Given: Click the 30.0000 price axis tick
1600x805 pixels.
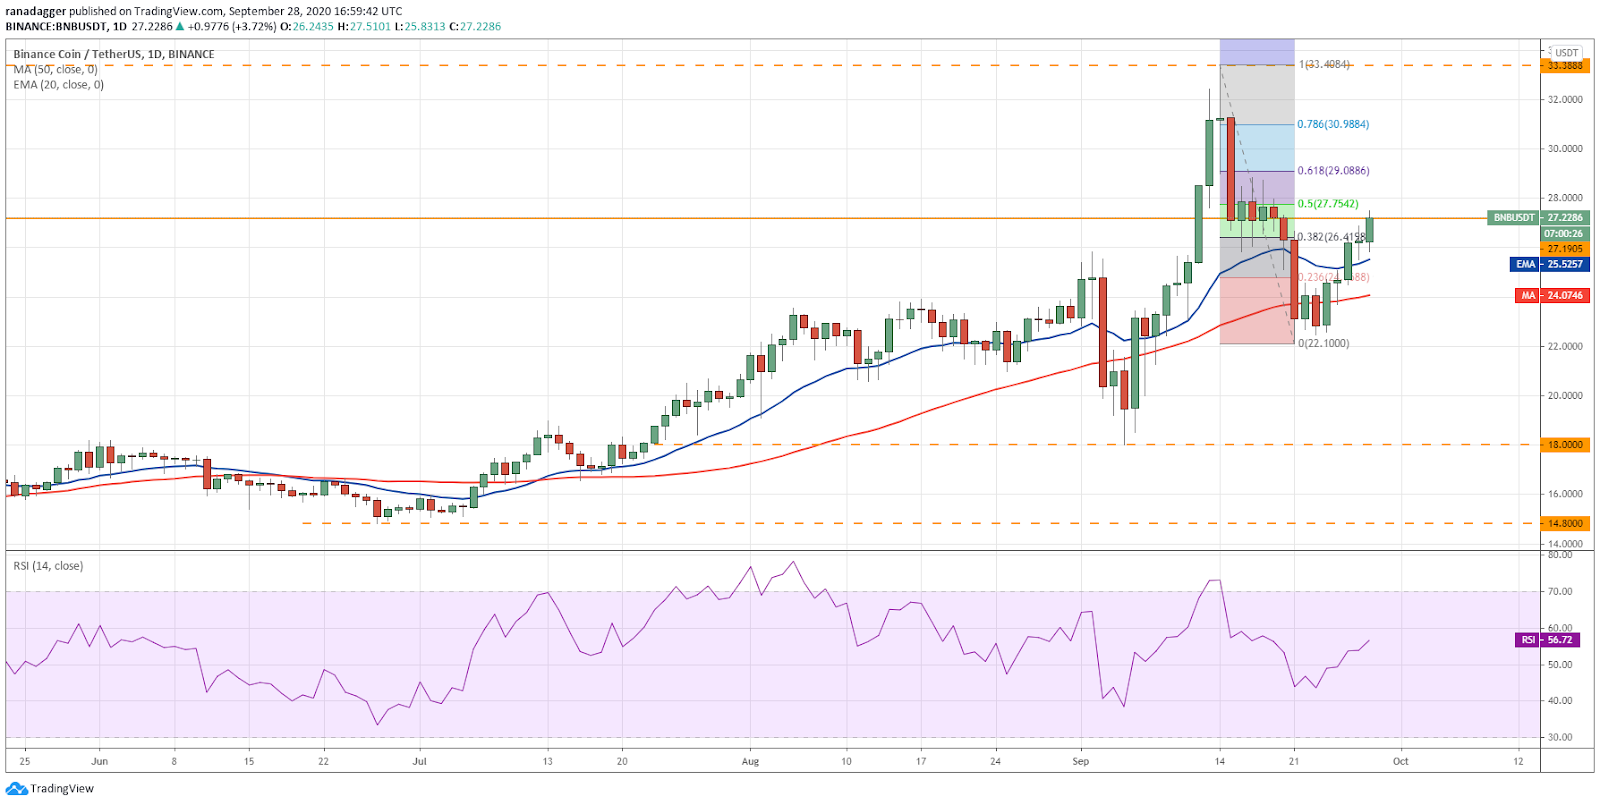Looking at the screenshot, I should (x=1565, y=149).
